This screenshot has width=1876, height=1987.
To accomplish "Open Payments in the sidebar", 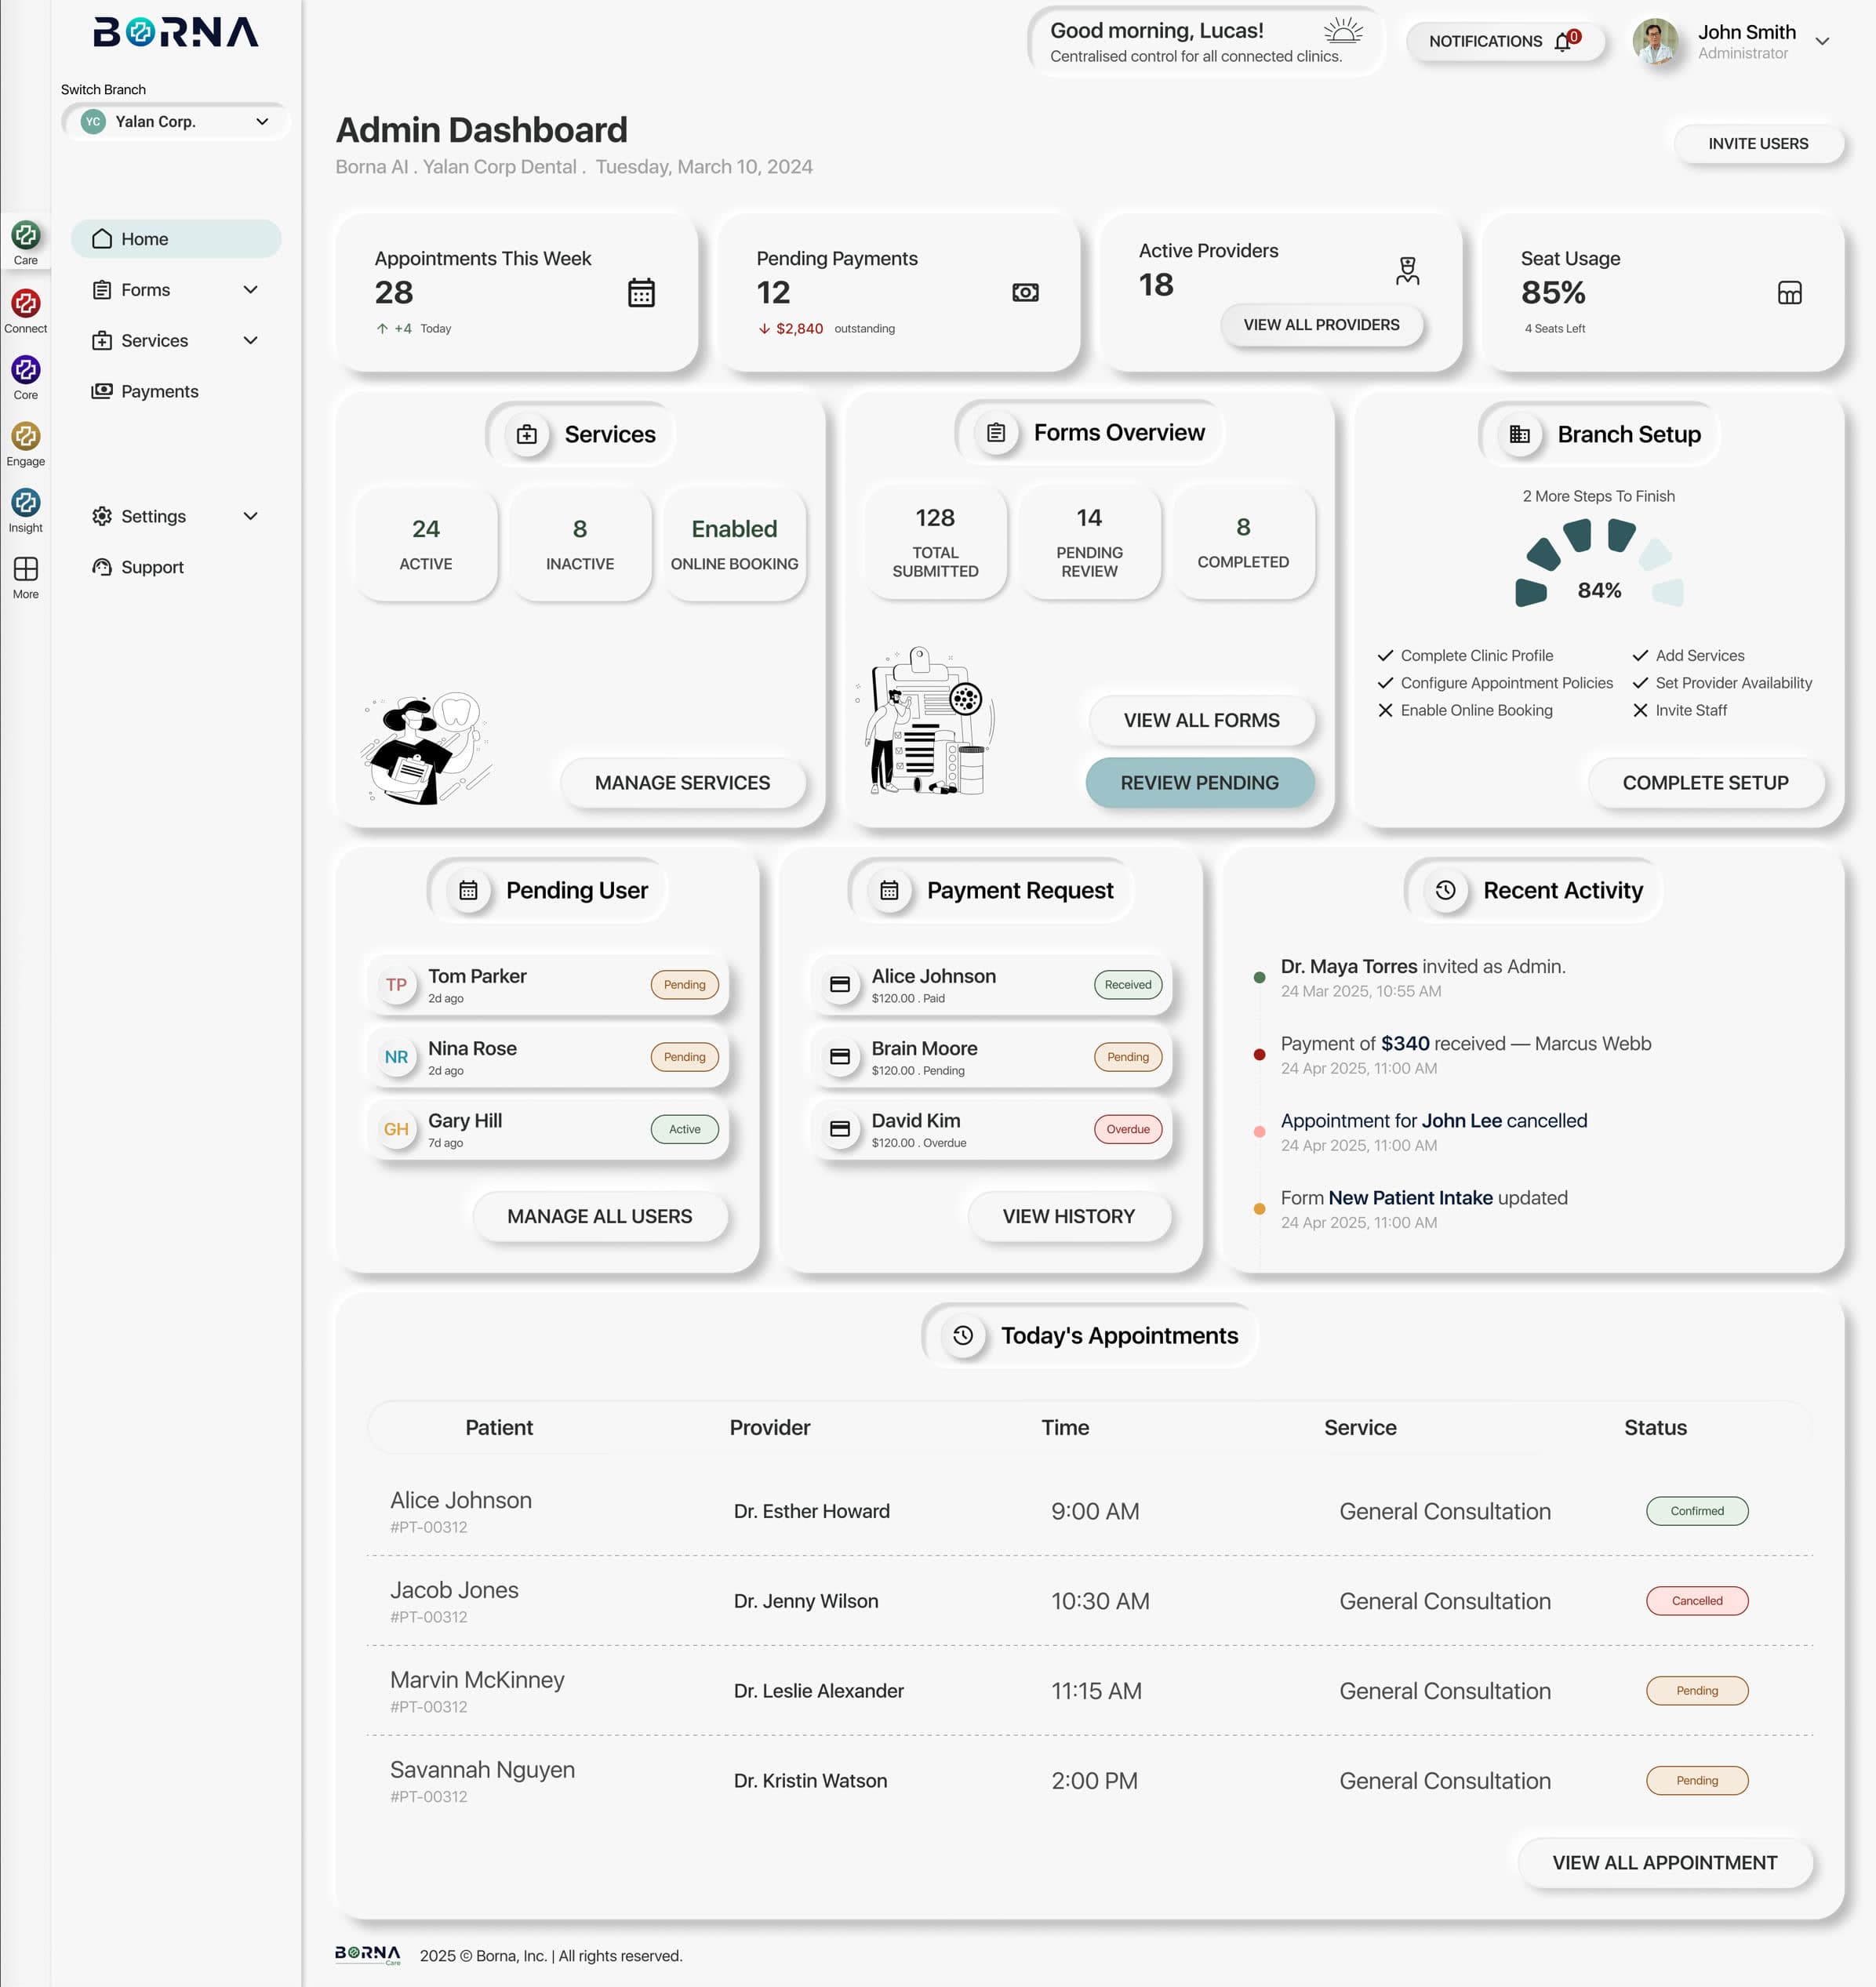I will [x=145, y=392].
